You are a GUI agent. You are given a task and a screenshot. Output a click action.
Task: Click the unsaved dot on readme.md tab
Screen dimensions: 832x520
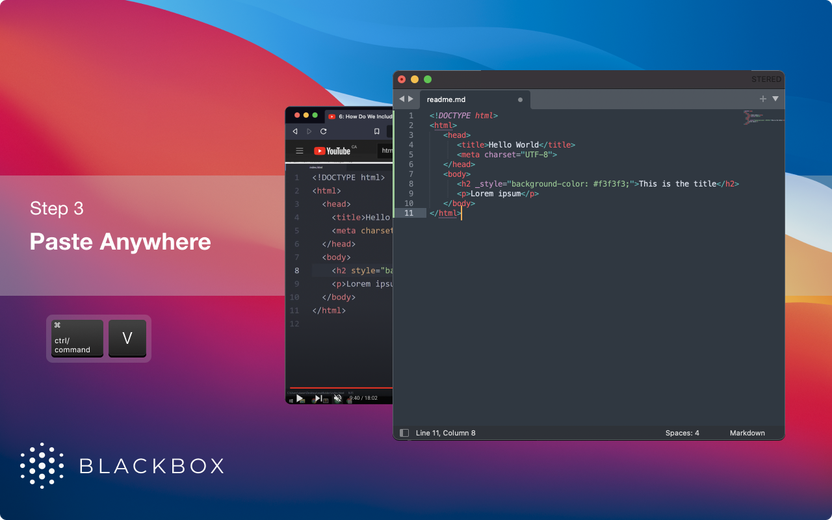(x=520, y=100)
